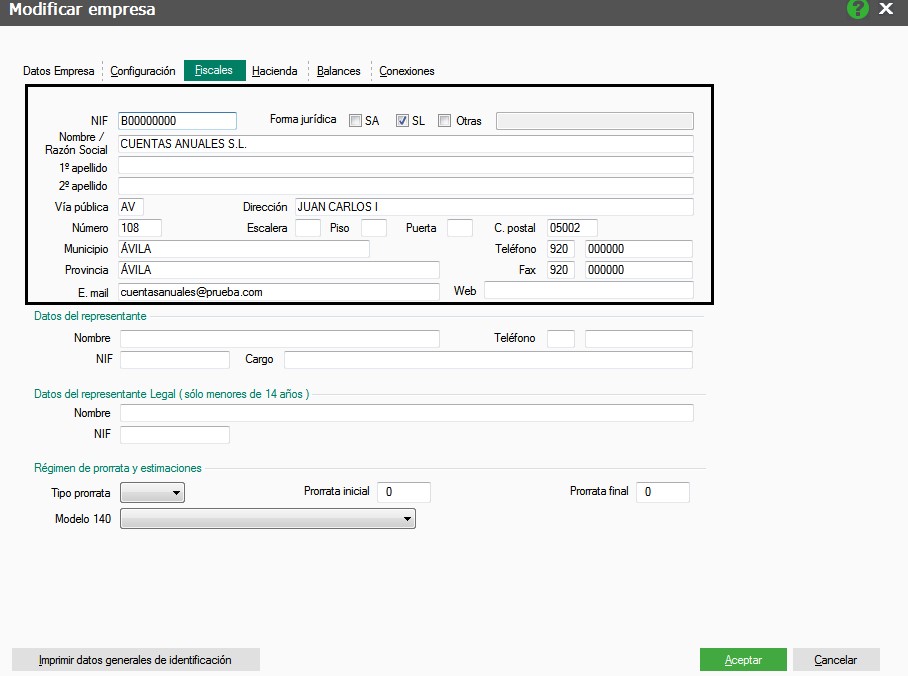
Task: Click the 'Modificar empresa' window title
Action: (x=82, y=9)
